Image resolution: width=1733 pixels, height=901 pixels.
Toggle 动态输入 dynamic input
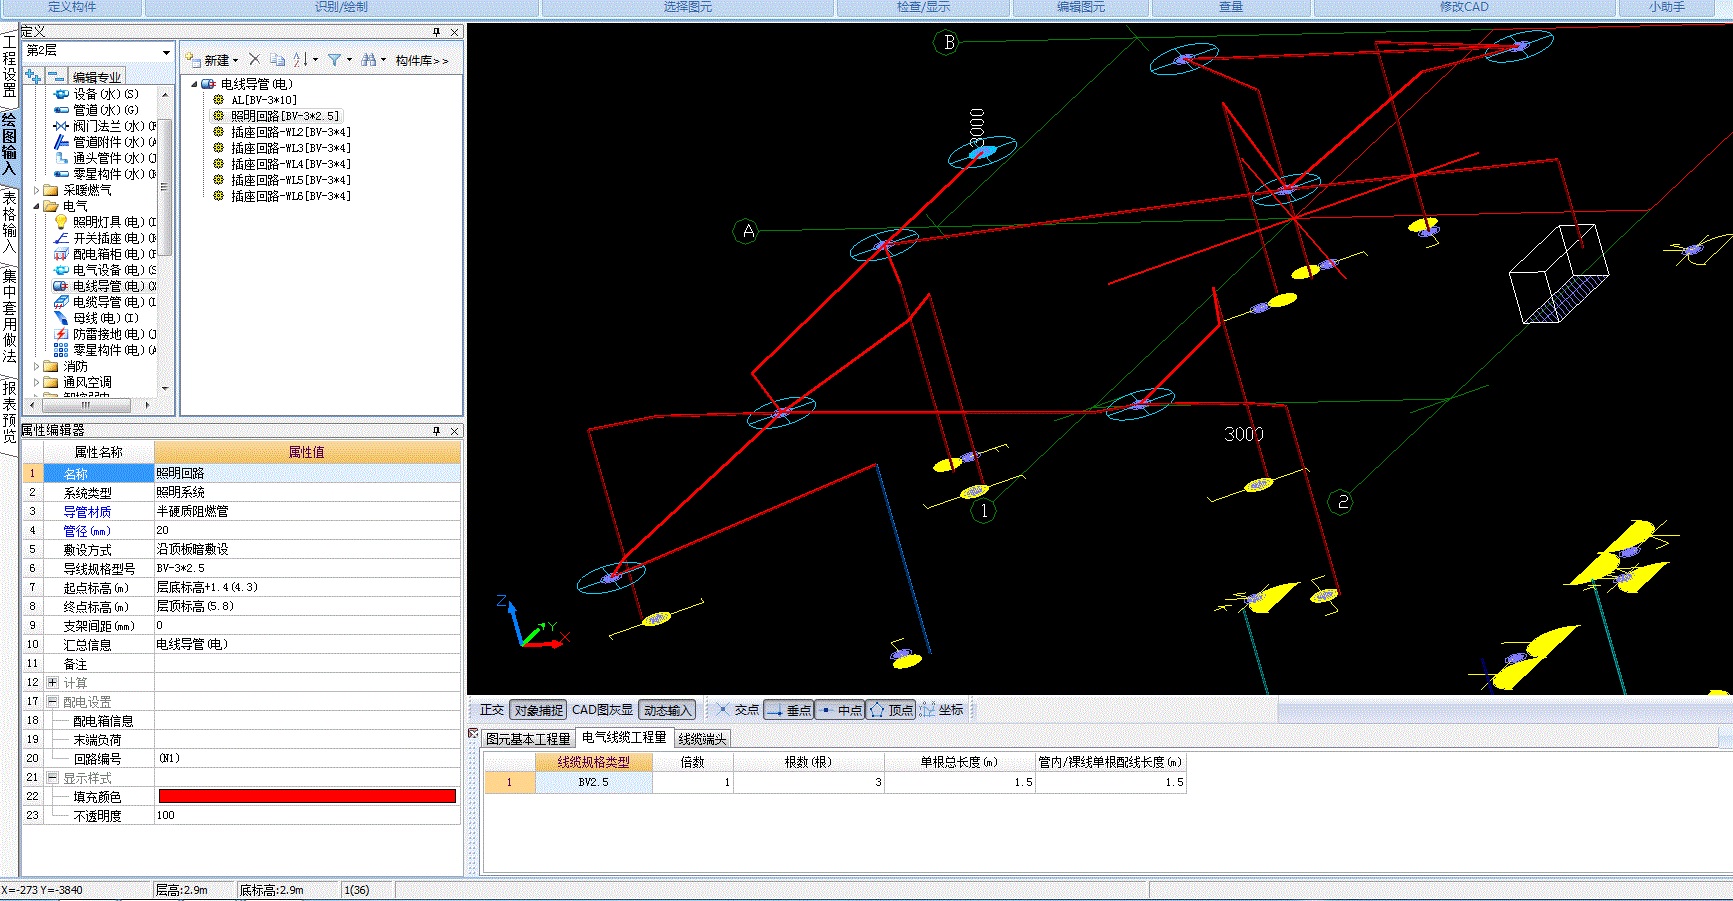667,710
